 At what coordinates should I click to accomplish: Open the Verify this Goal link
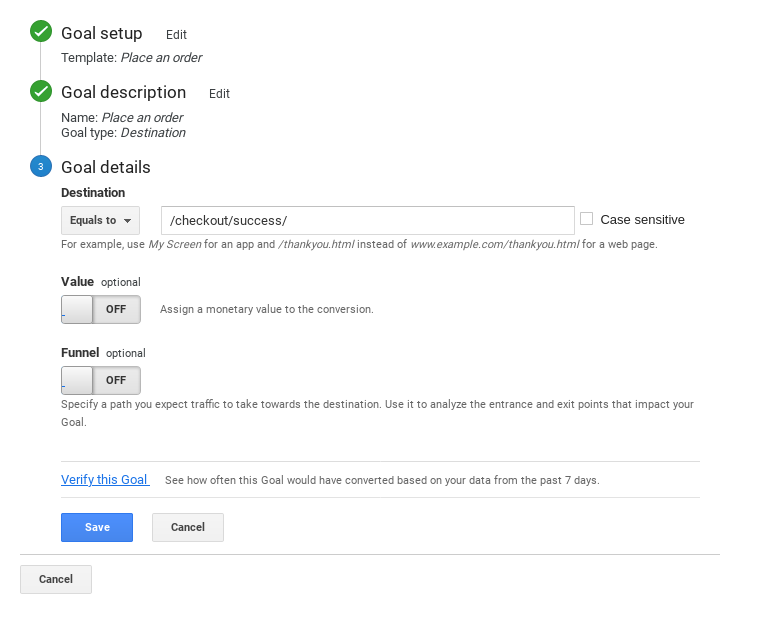[104, 480]
